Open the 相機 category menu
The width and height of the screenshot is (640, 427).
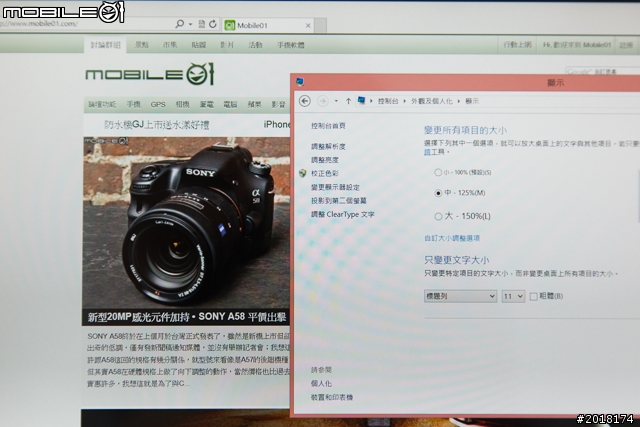tap(182, 105)
